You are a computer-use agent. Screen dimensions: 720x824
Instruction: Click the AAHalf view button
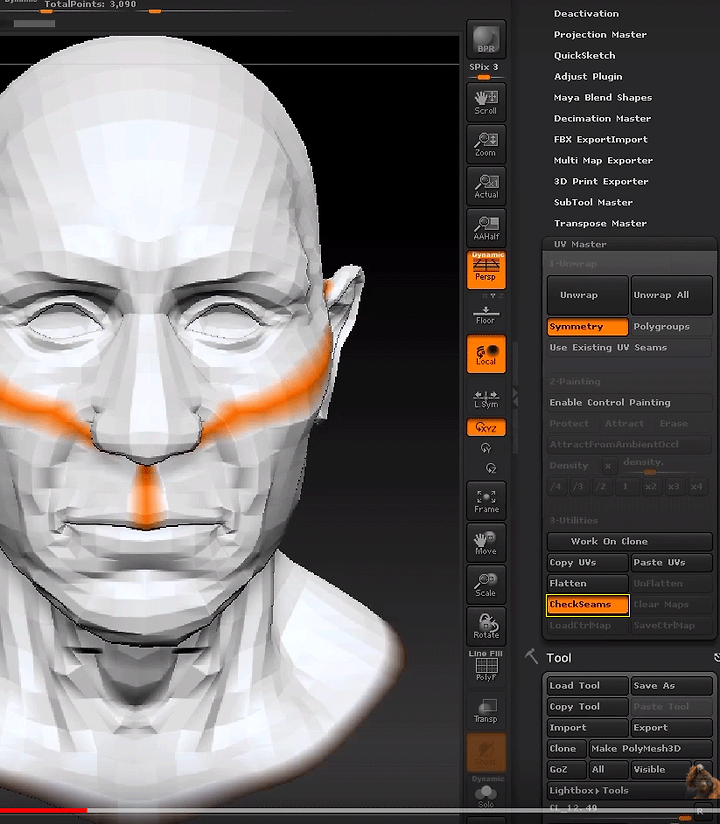[486, 228]
